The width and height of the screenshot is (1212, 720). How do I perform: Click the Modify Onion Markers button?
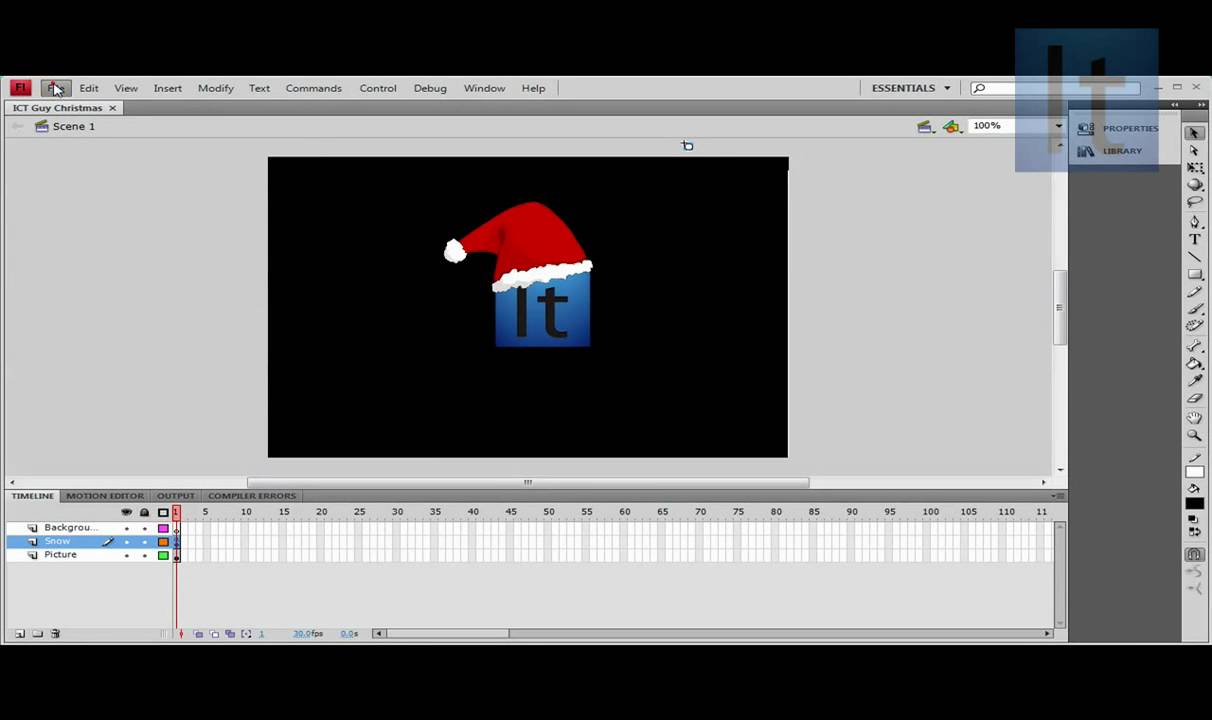pos(246,634)
